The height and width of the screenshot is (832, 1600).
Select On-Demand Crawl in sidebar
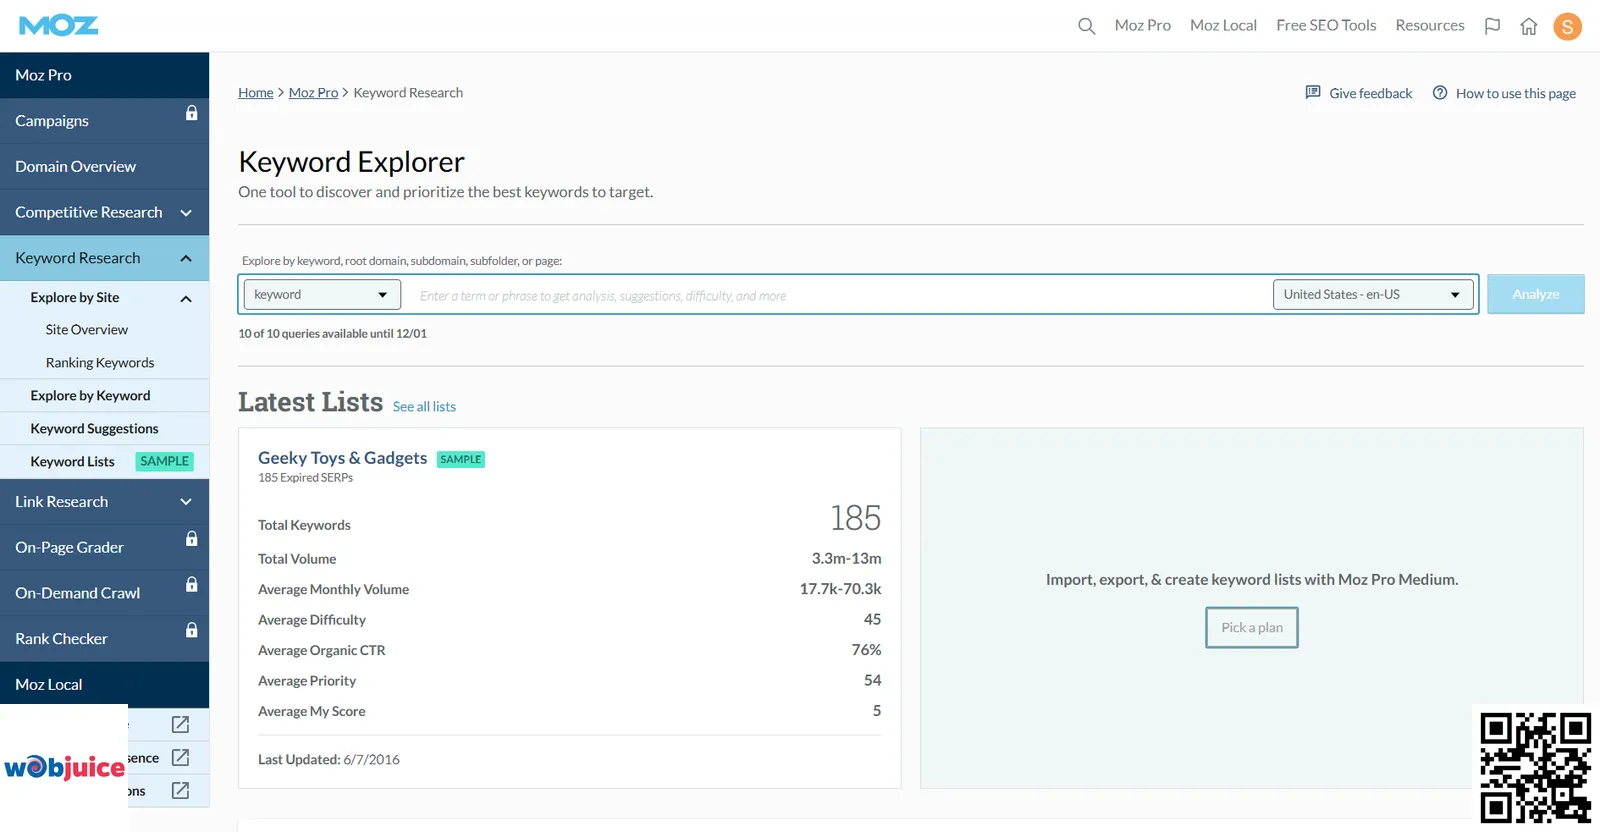[104, 593]
